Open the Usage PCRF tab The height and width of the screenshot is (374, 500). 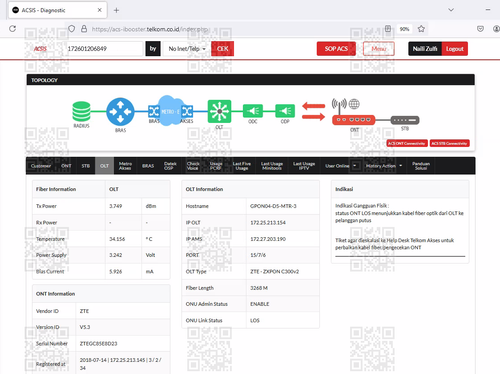point(216,166)
